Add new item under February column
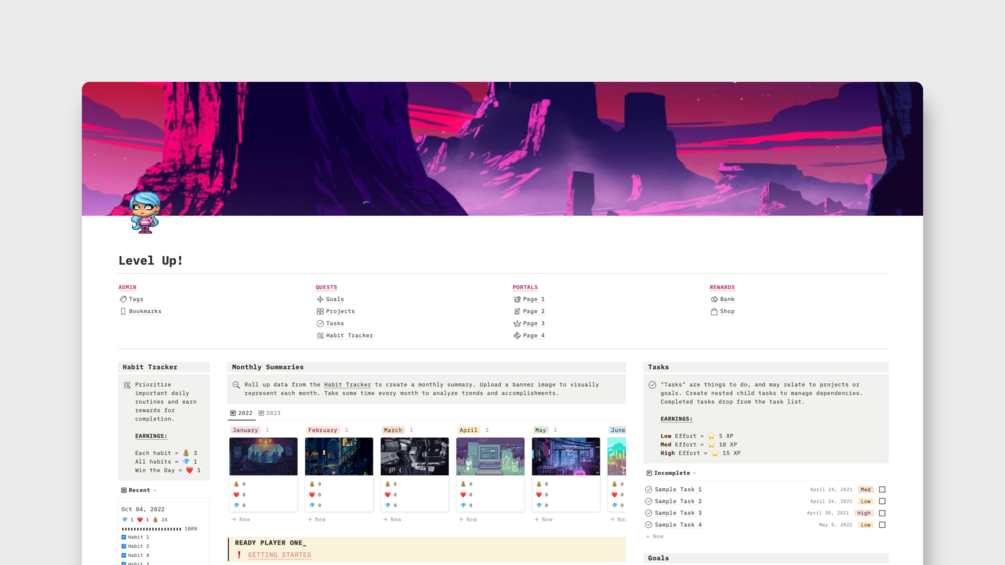Image resolution: width=1005 pixels, height=565 pixels. (x=317, y=520)
